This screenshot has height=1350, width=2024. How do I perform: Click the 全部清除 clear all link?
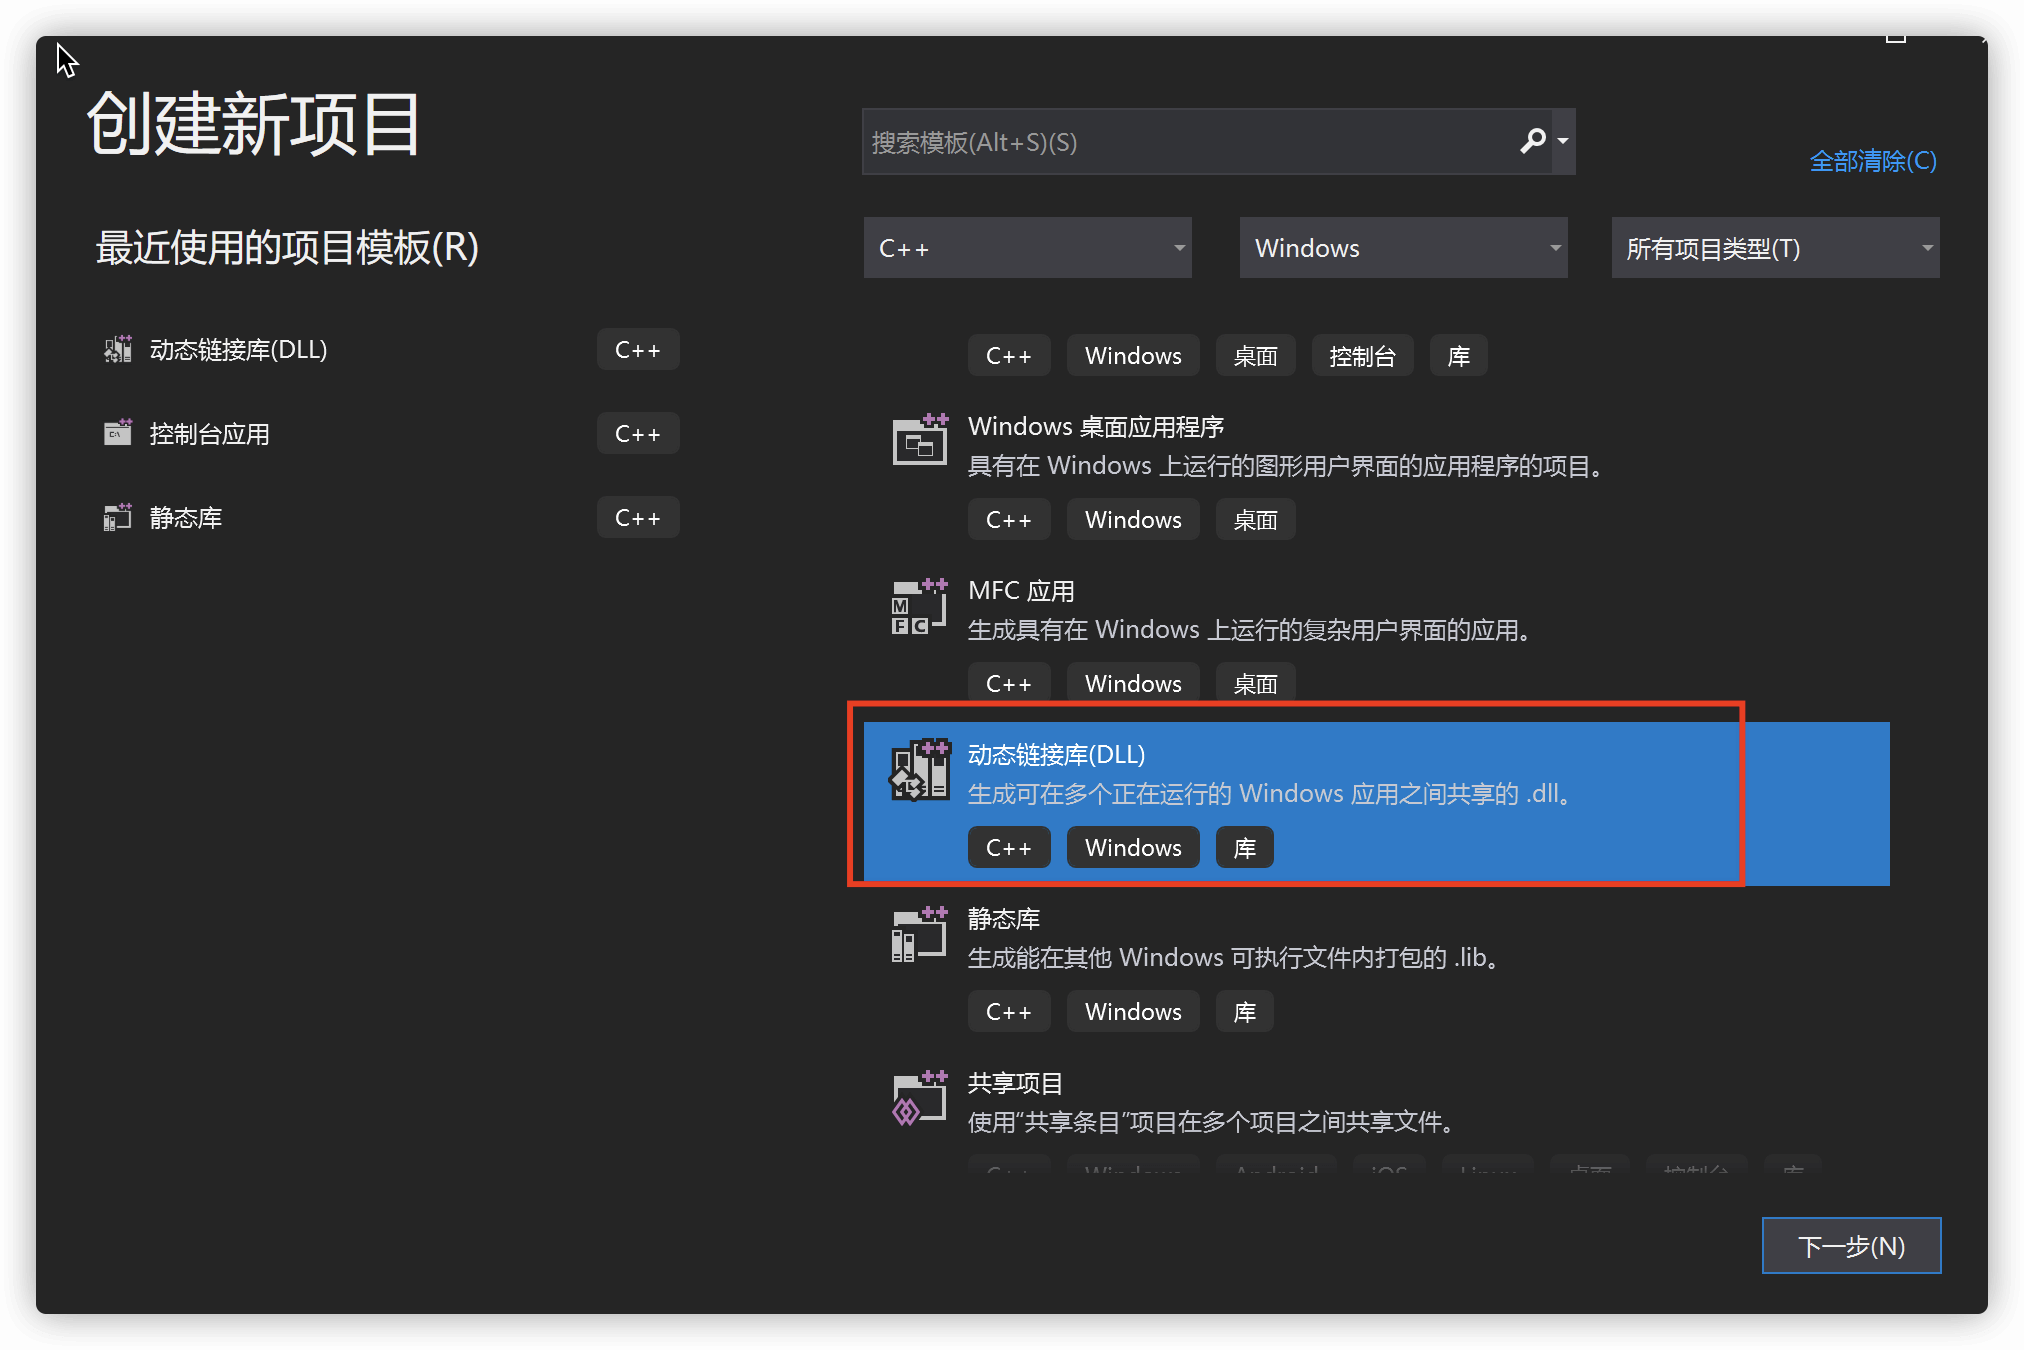click(1872, 161)
